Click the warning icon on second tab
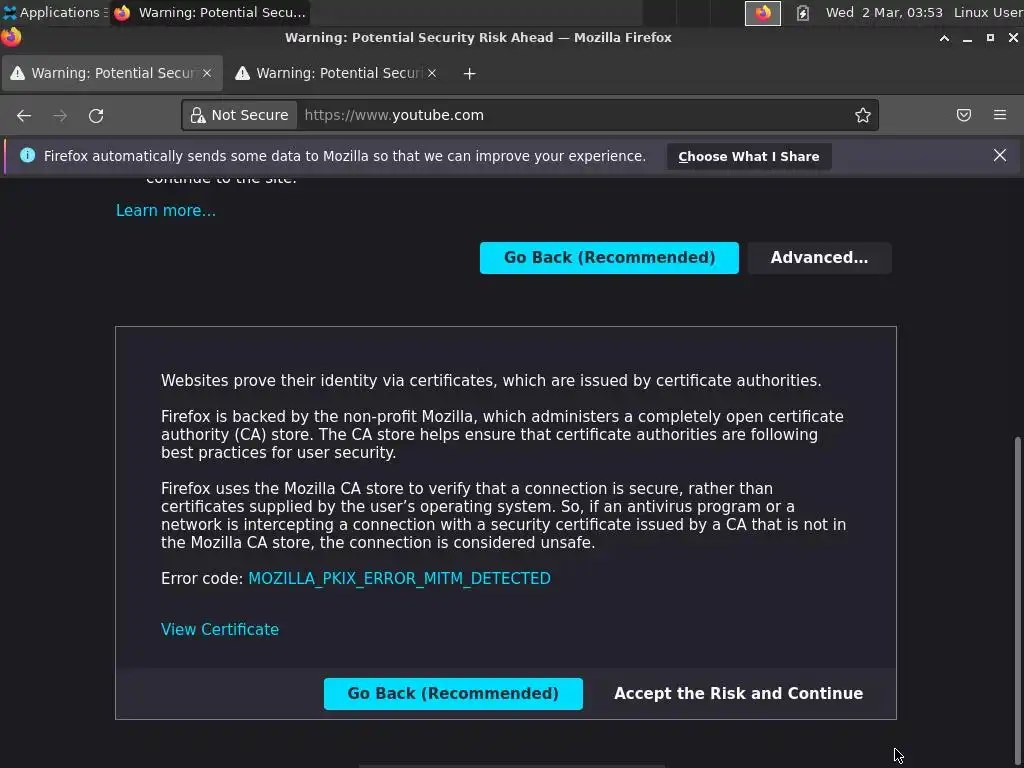1024x768 pixels. [242, 73]
